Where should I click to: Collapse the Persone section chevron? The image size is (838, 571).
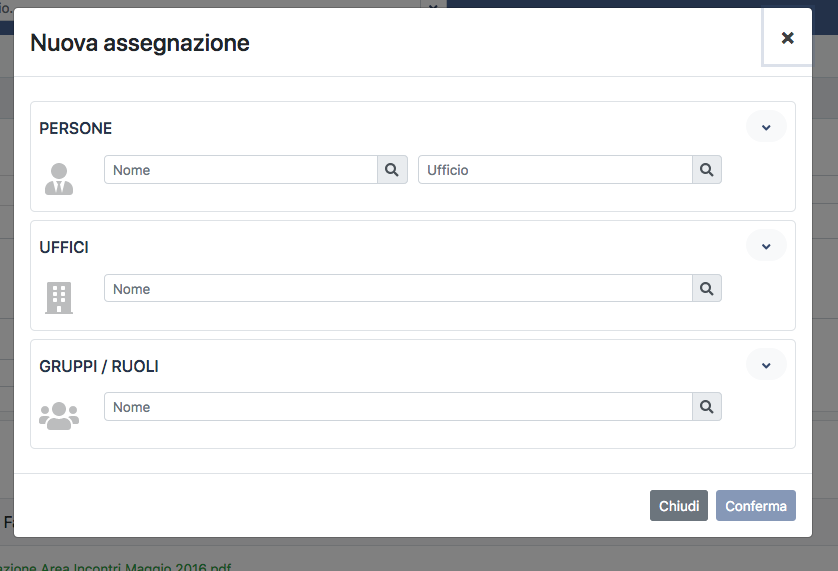(766, 127)
